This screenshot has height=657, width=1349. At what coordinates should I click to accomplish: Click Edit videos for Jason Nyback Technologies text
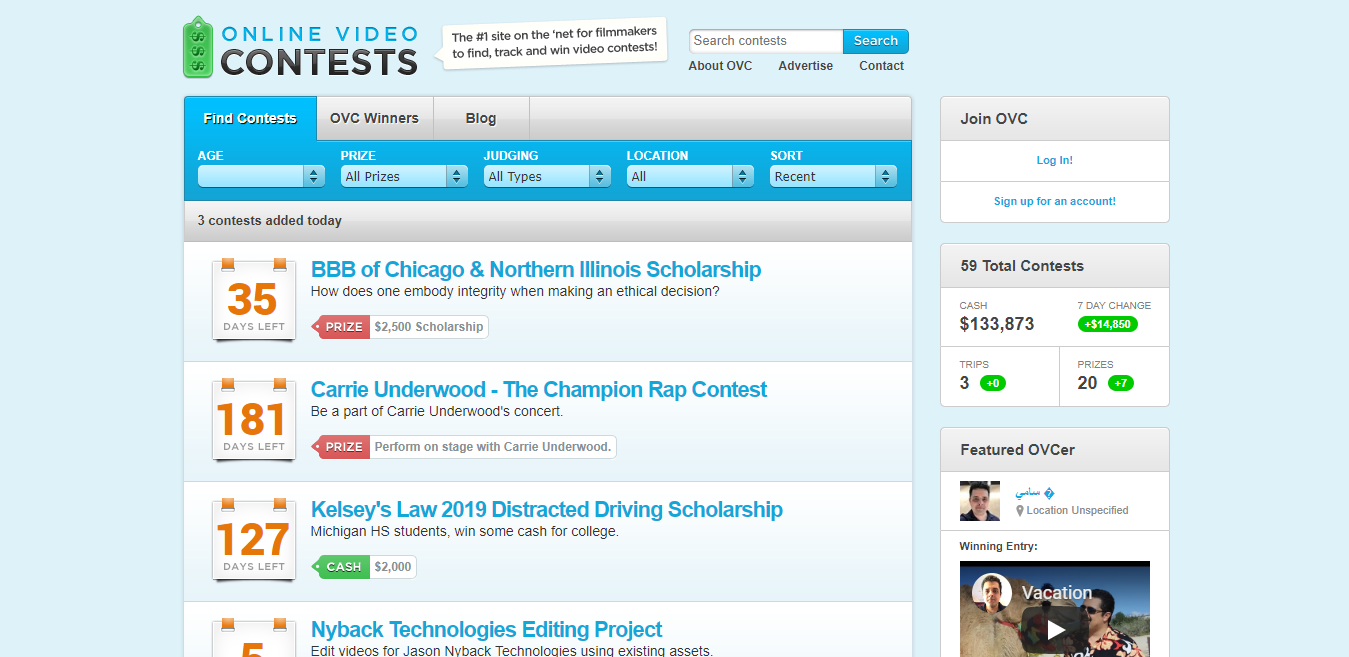[x=512, y=651]
